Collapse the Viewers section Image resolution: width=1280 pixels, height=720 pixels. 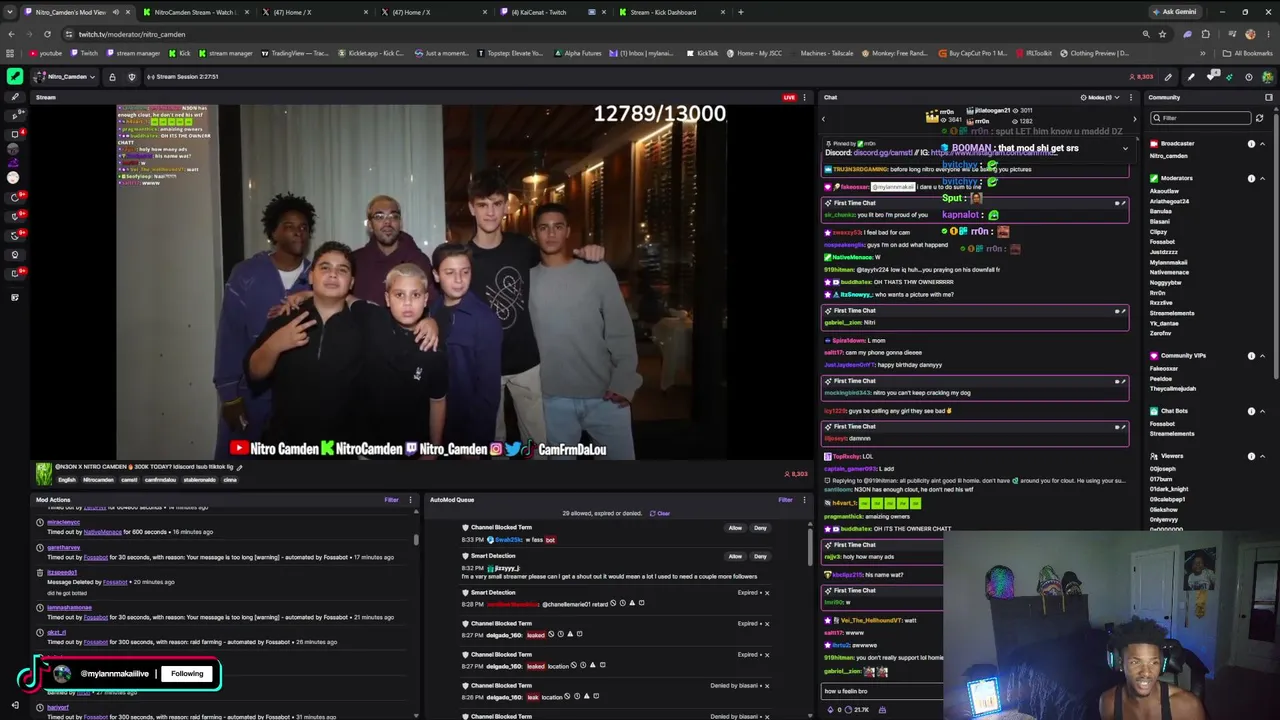coord(1262,456)
